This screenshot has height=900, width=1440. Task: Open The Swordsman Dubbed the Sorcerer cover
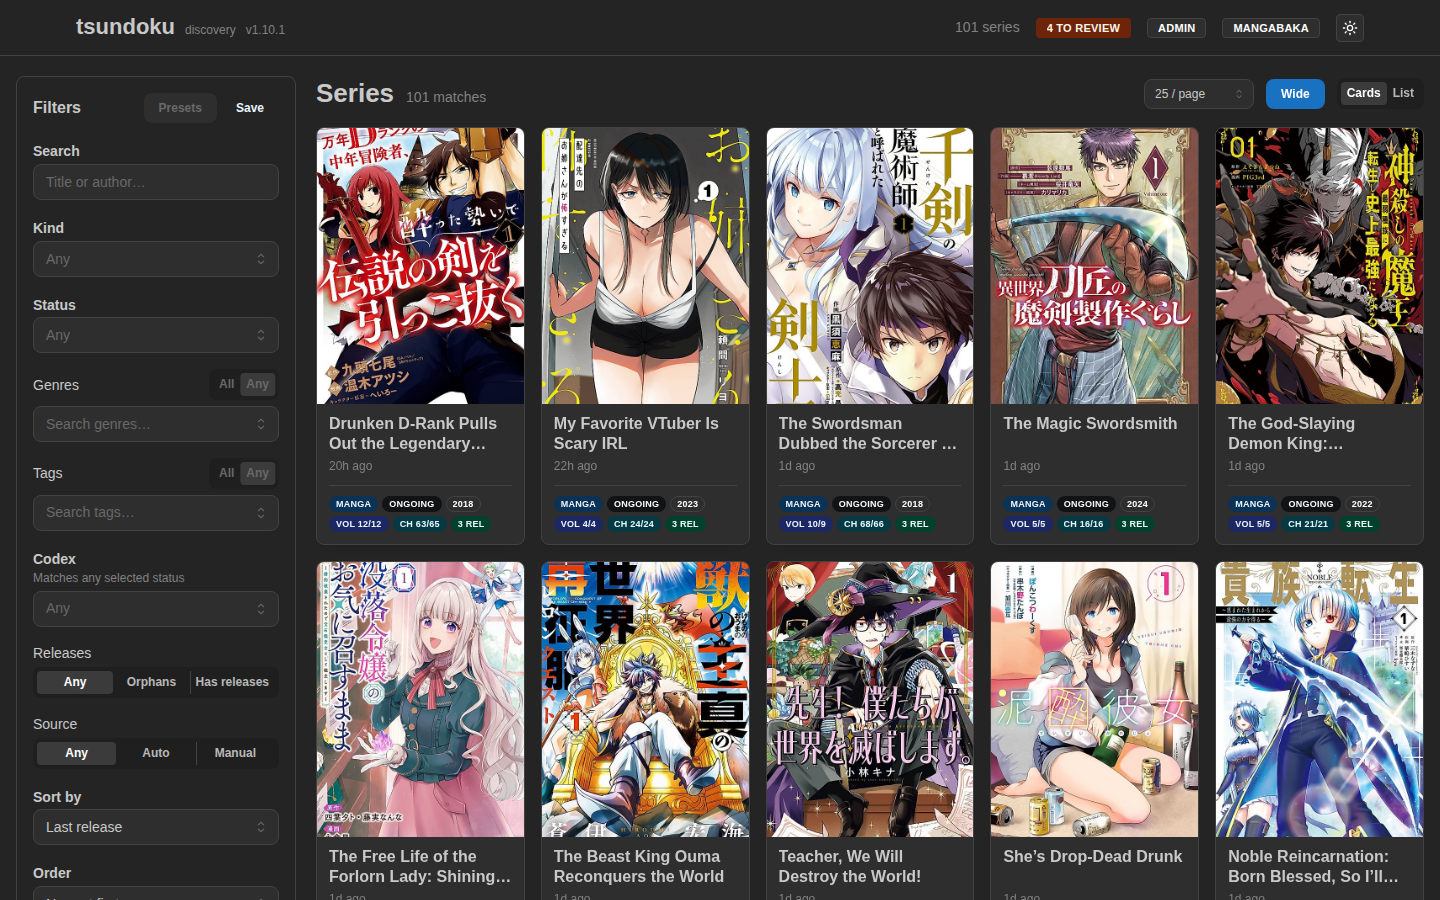coord(870,266)
